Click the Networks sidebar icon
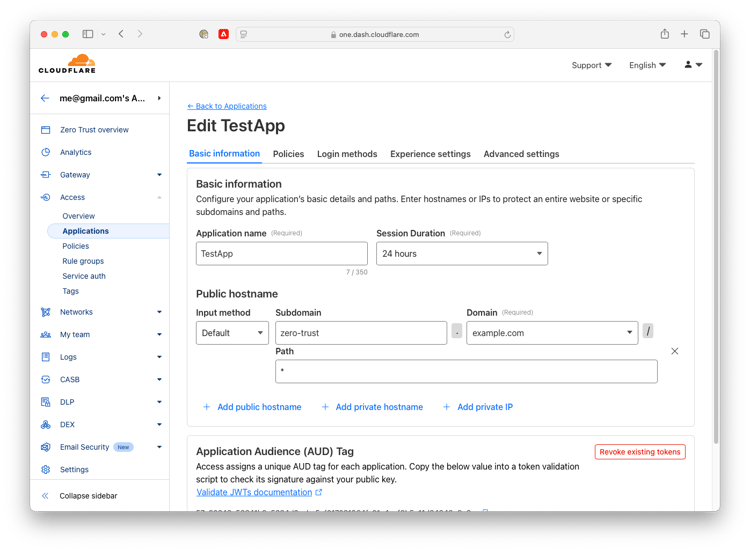Image resolution: width=750 pixels, height=551 pixels. [45, 312]
